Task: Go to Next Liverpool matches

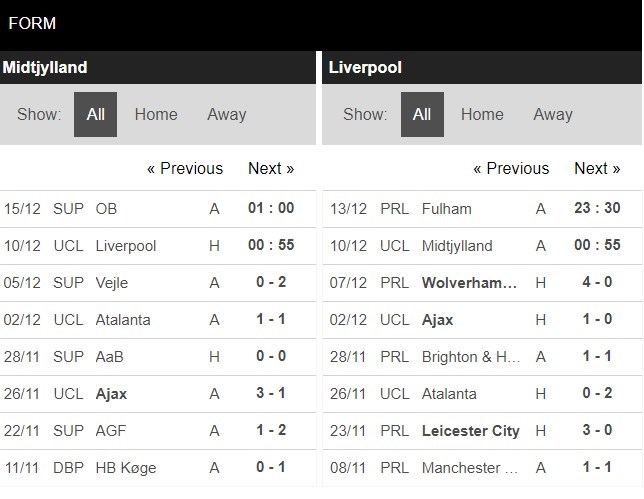Action: (597, 168)
